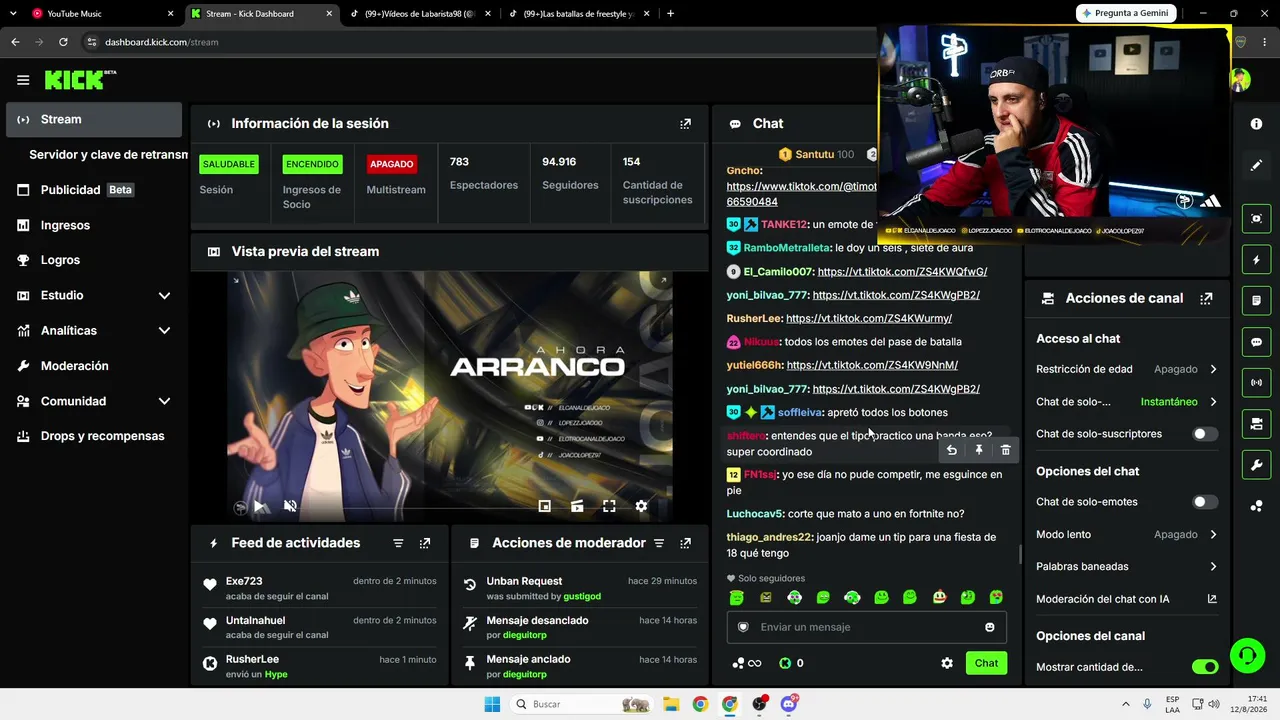
Task: Delete the hovered shiftero chat message
Action: pyautogui.click(x=1005, y=450)
